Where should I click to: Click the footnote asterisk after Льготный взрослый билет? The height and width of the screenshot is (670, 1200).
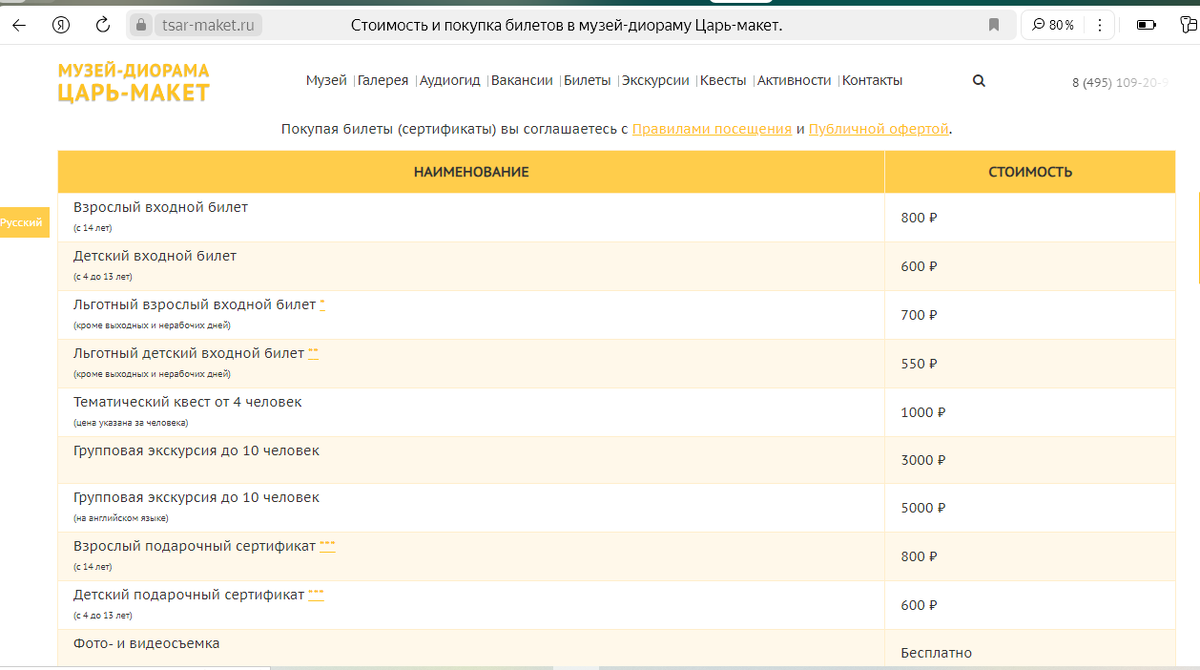(322, 304)
